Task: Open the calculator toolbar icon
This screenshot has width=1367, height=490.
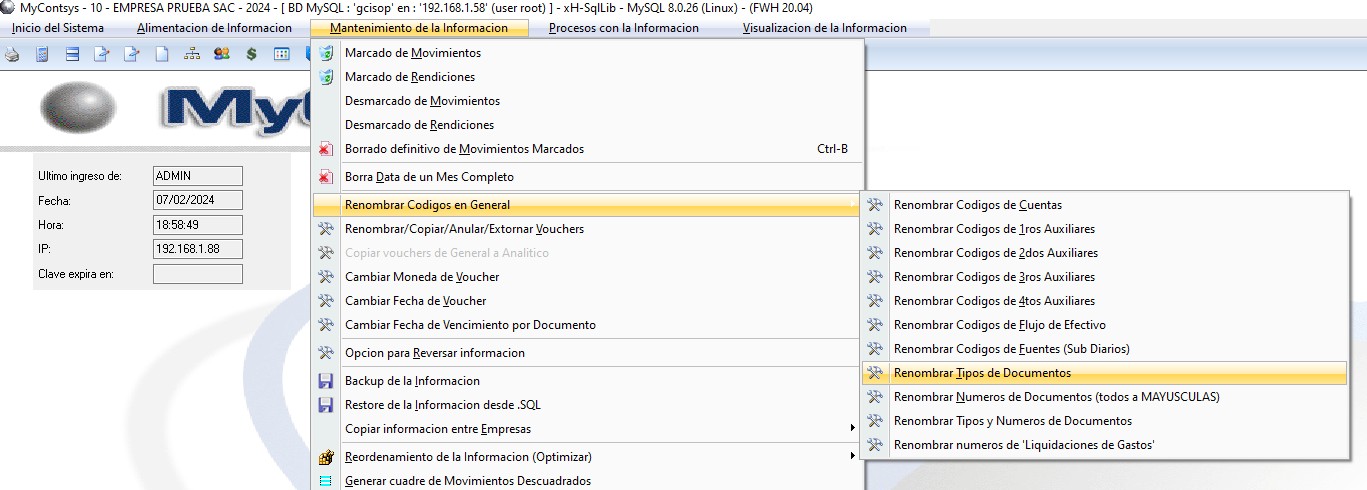Action: tap(43, 54)
